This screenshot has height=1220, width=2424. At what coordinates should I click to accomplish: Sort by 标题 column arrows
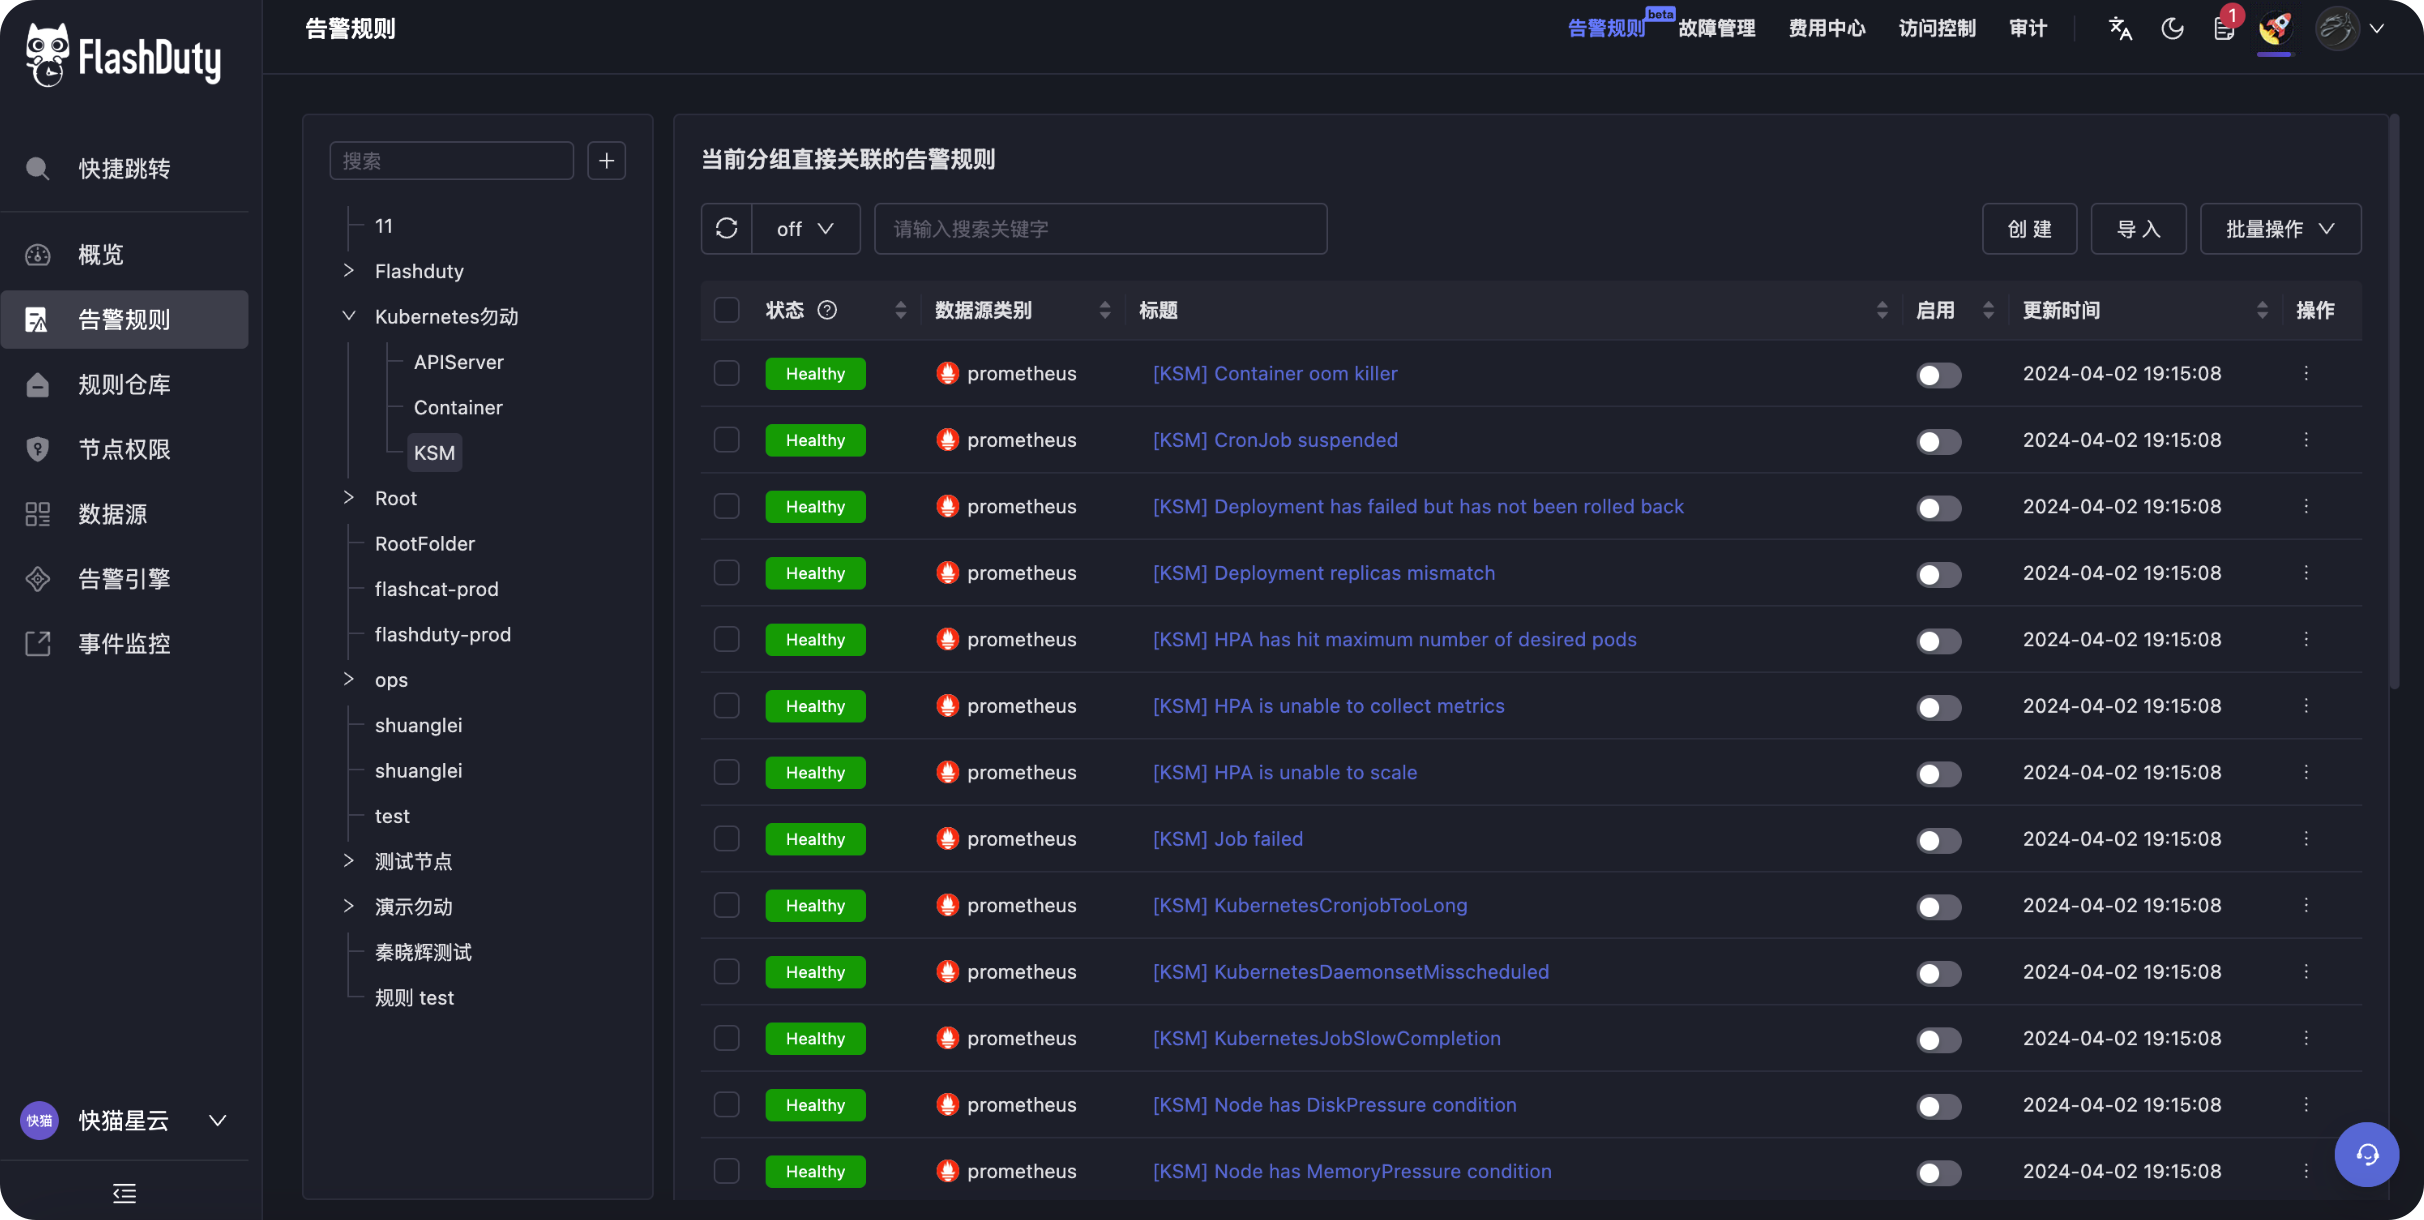[x=1882, y=310]
